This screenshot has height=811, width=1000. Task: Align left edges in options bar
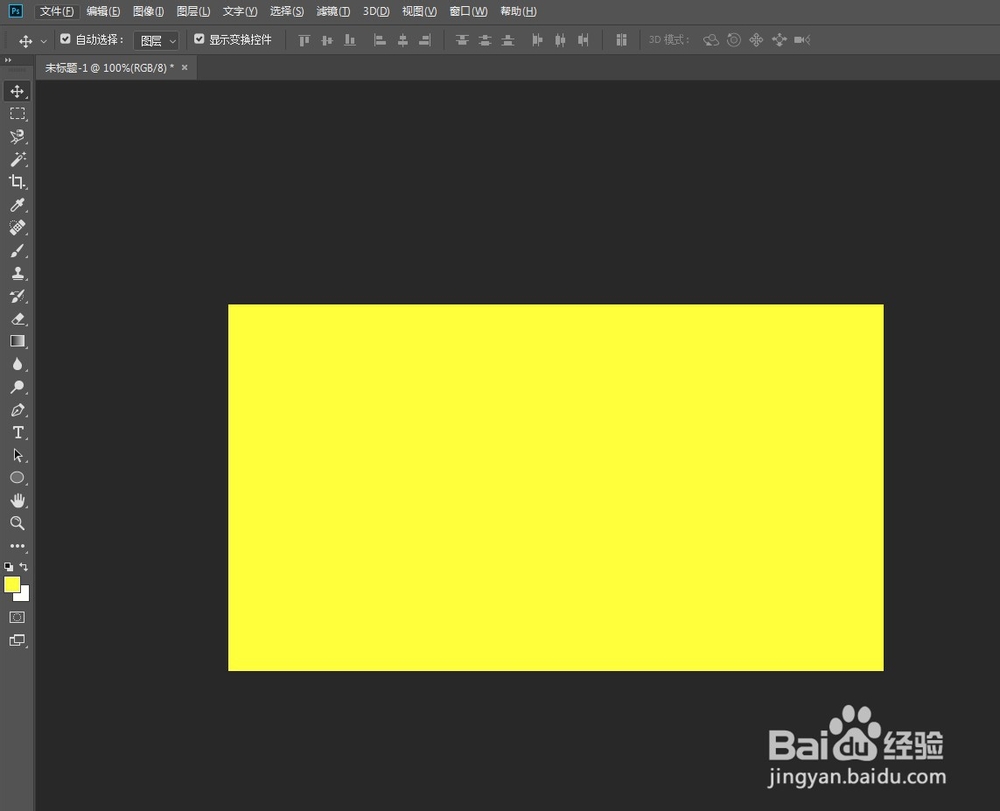point(379,40)
